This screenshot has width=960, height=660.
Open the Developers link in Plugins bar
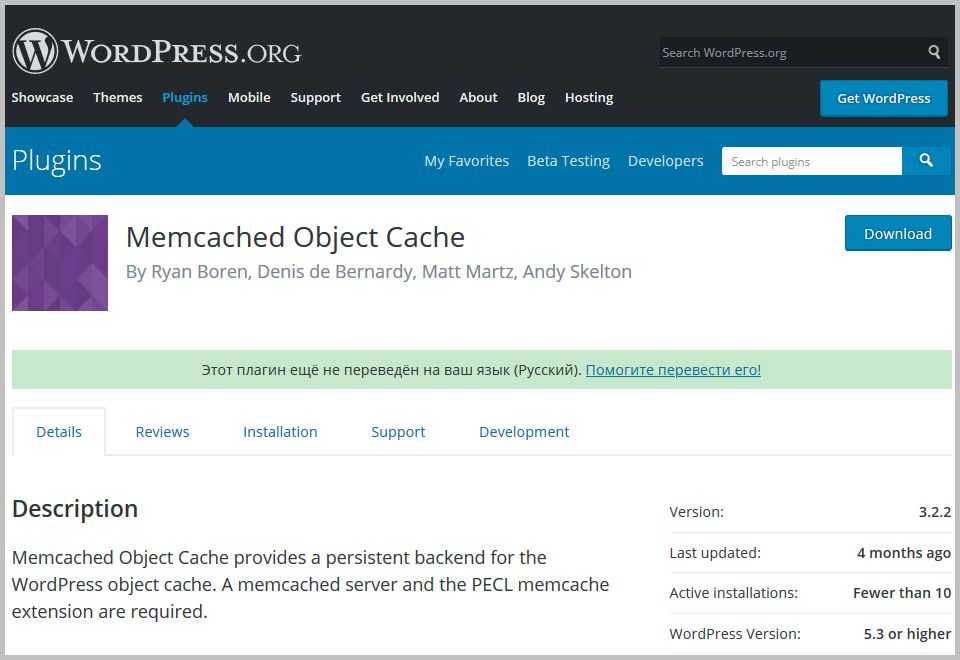click(665, 161)
